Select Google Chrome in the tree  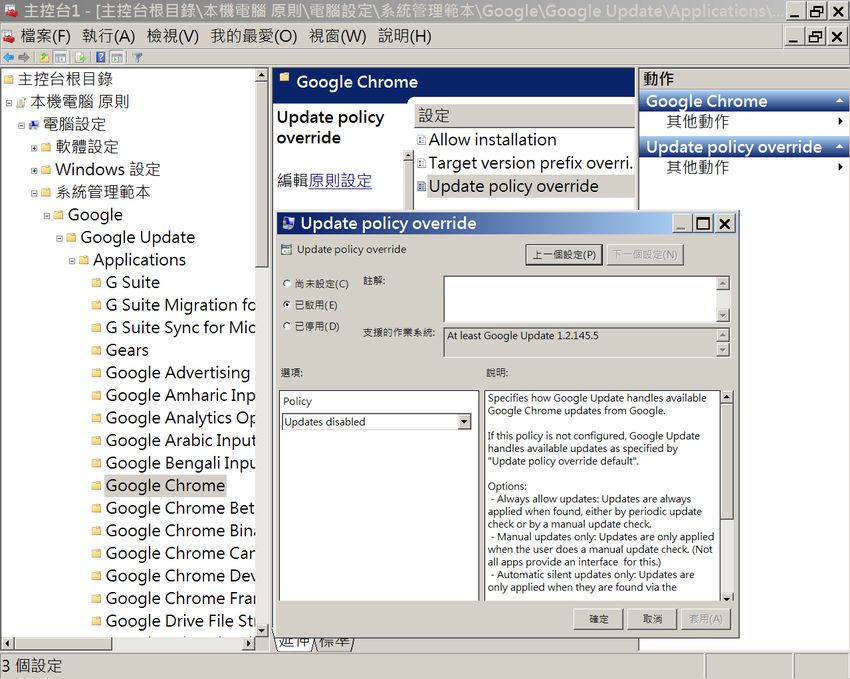coord(165,486)
